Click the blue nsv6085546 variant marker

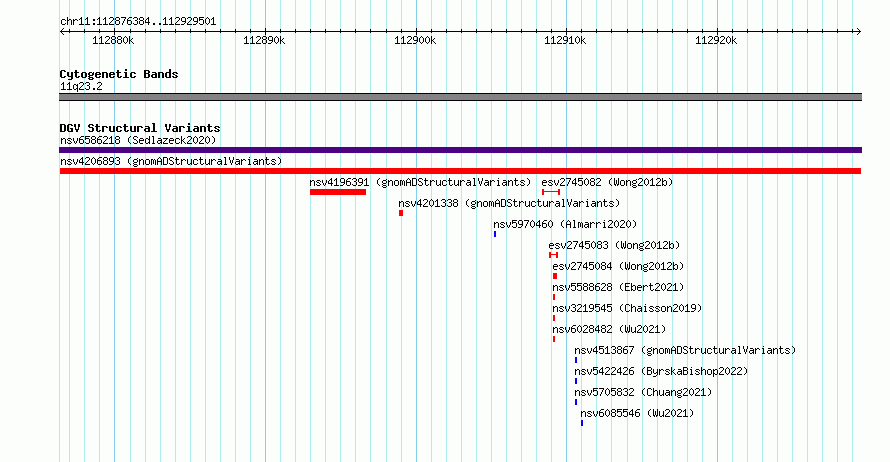click(x=582, y=423)
